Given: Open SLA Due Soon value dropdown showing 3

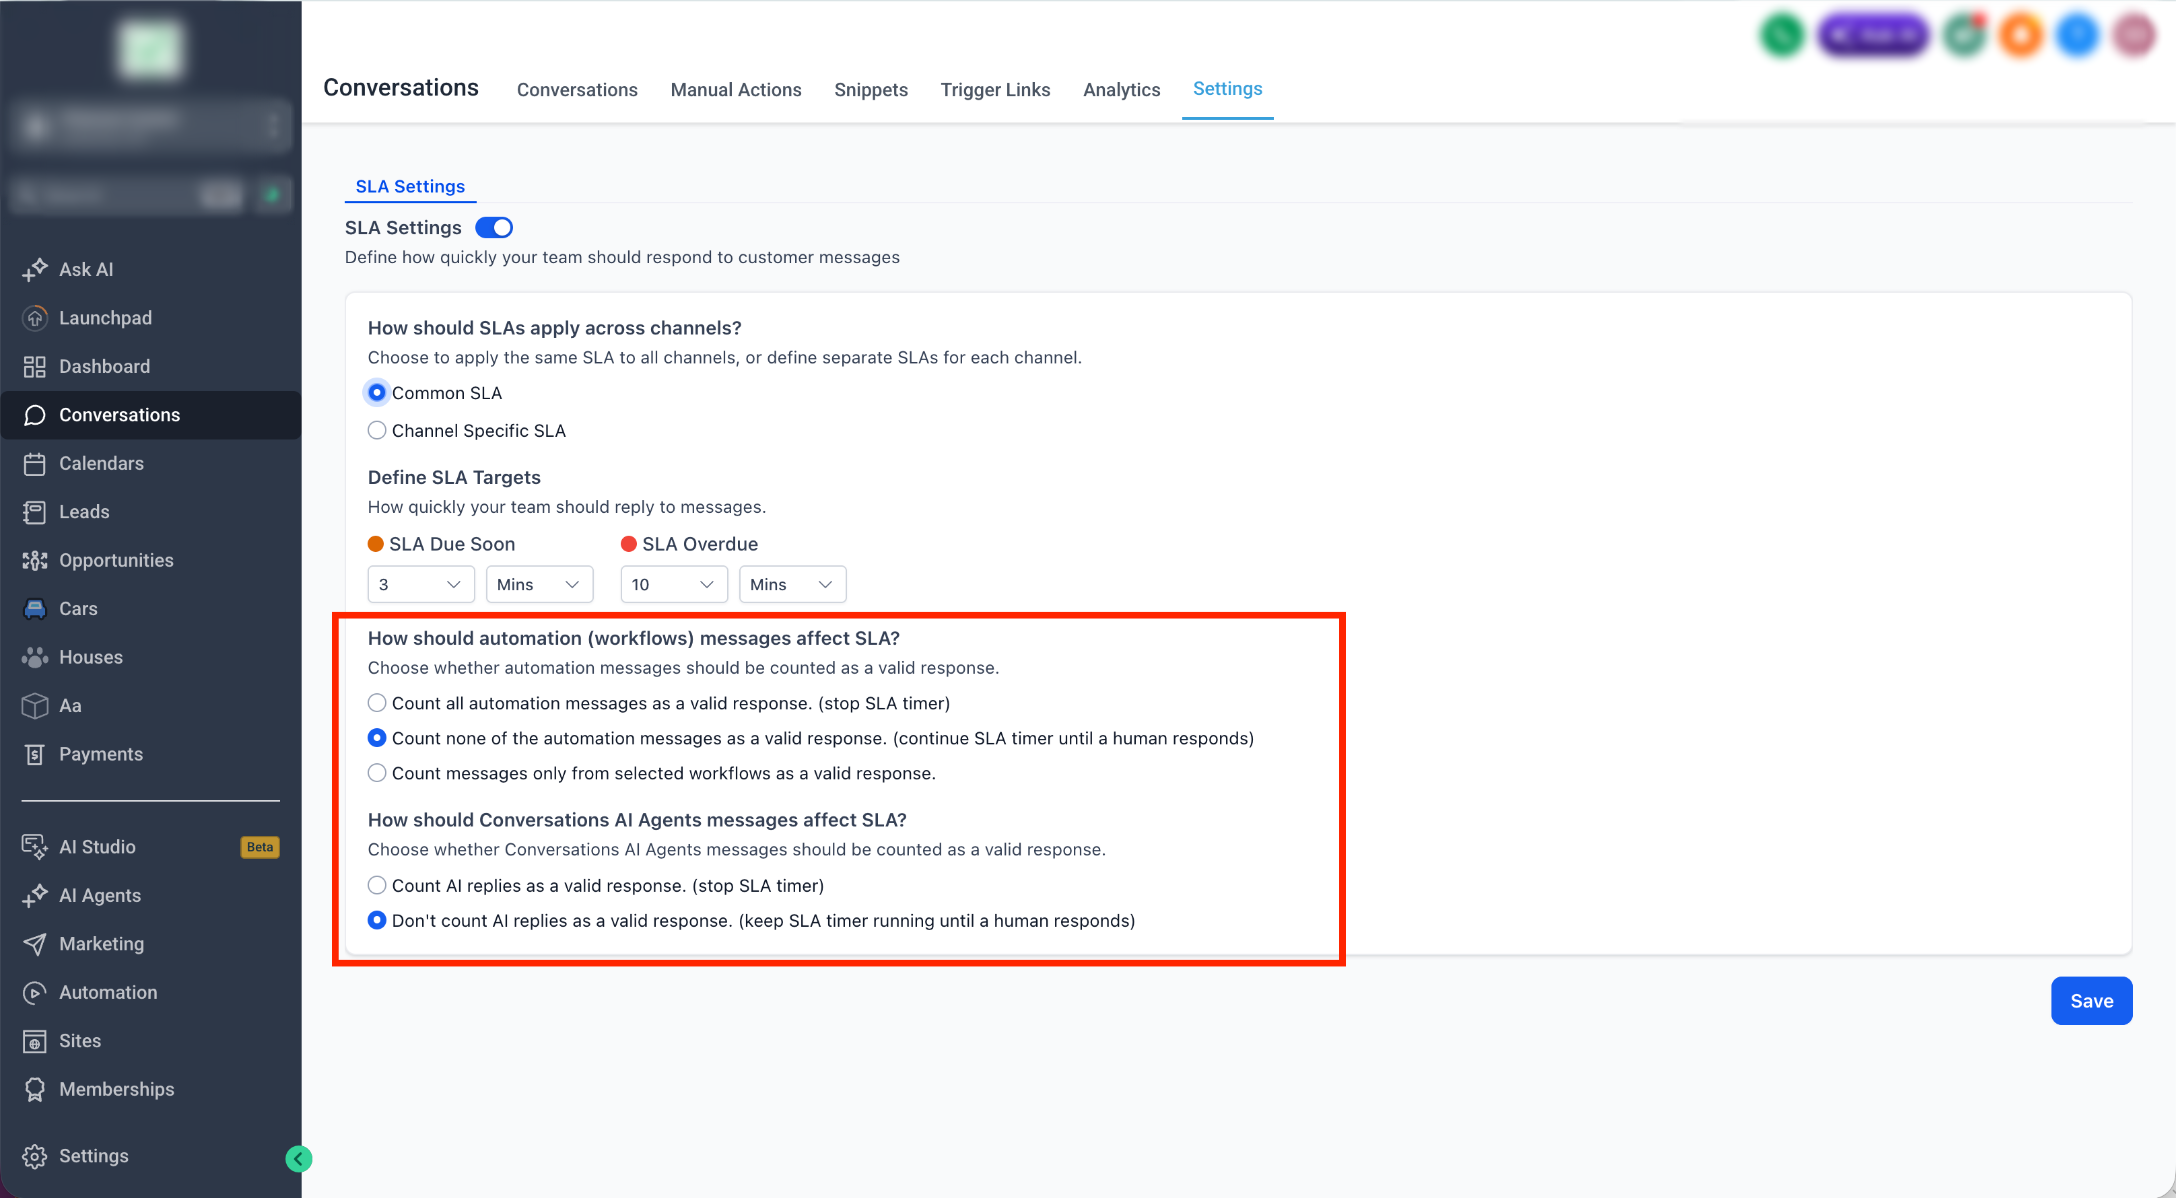Looking at the screenshot, I should [x=421, y=584].
